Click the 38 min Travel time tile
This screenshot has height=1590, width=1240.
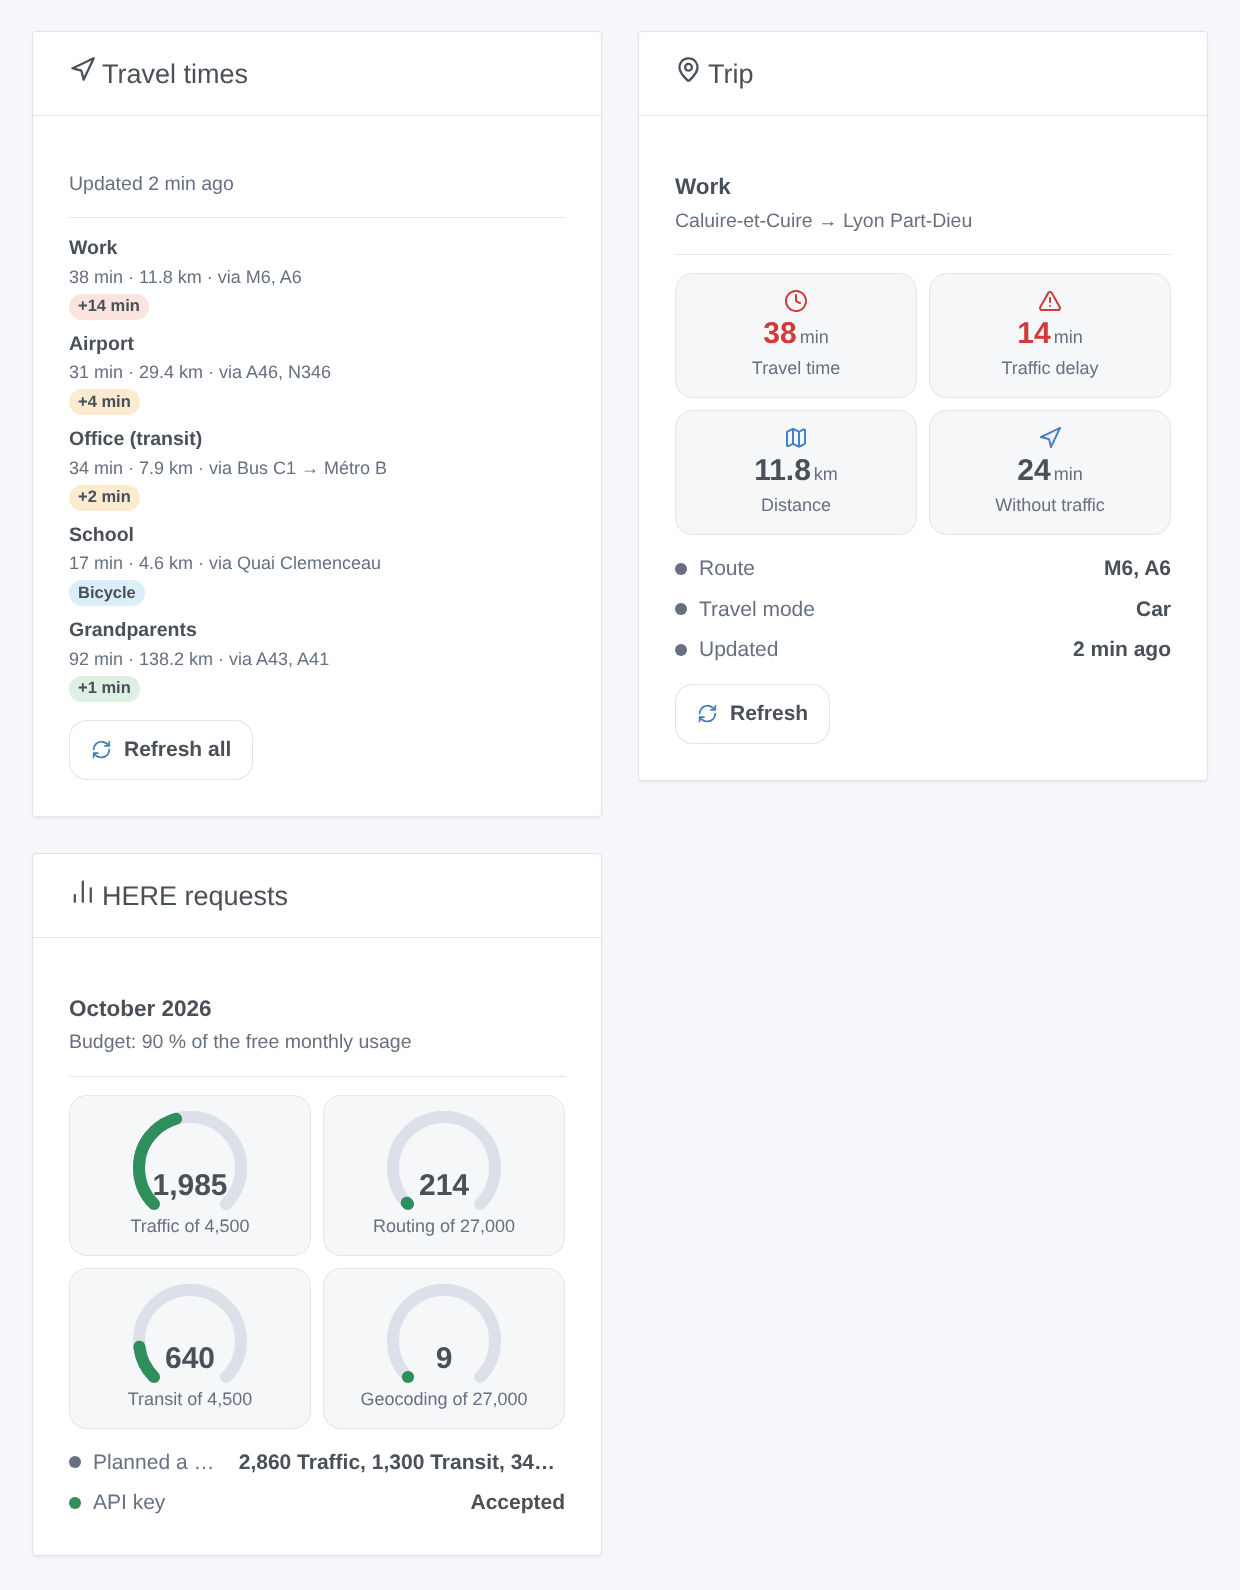pyautogui.click(x=796, y=335)
